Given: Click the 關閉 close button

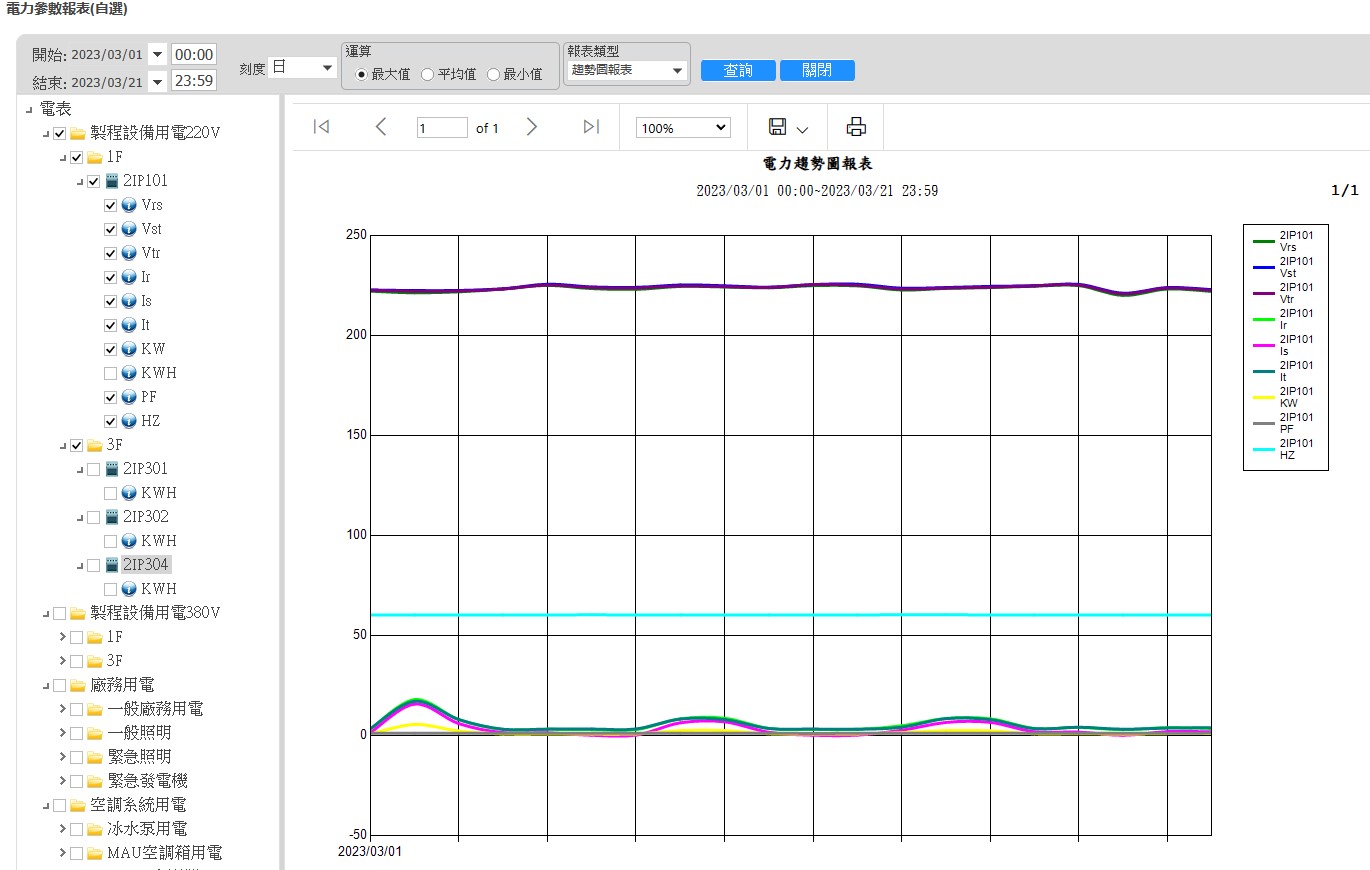Looking at the screenshot, I should coord(817,71).
